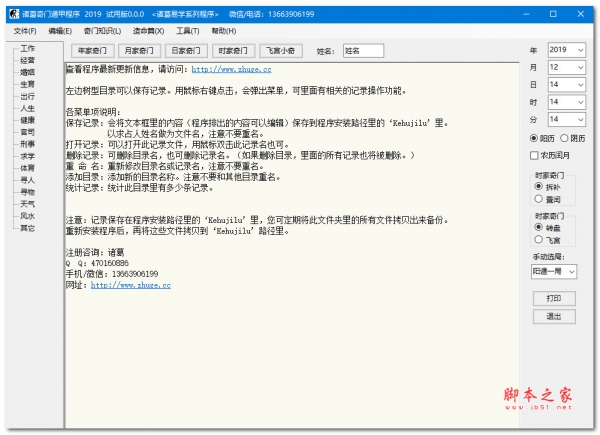Open the 分 minute dropdown
Viewport: 600px width, 435px height.
coord(566,119)
